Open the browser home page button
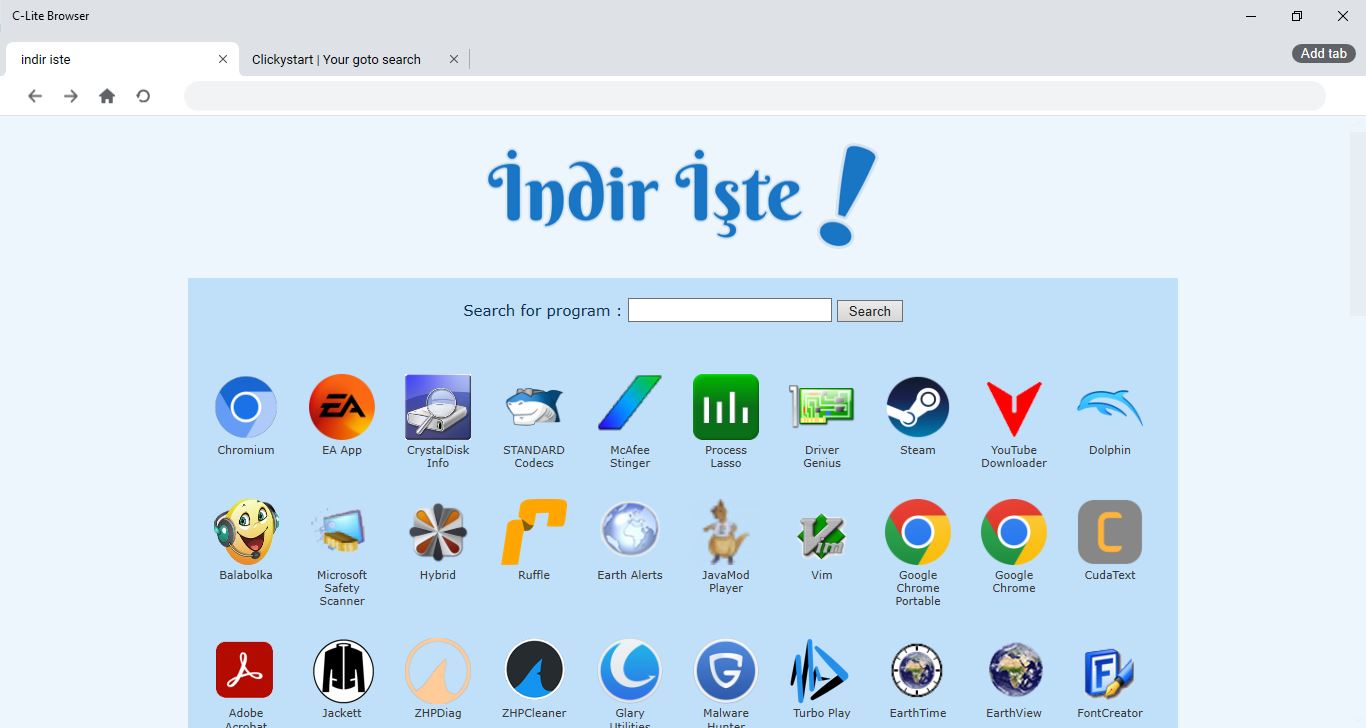The width and height of the screenshot is (1366, 728). point(107,96)
